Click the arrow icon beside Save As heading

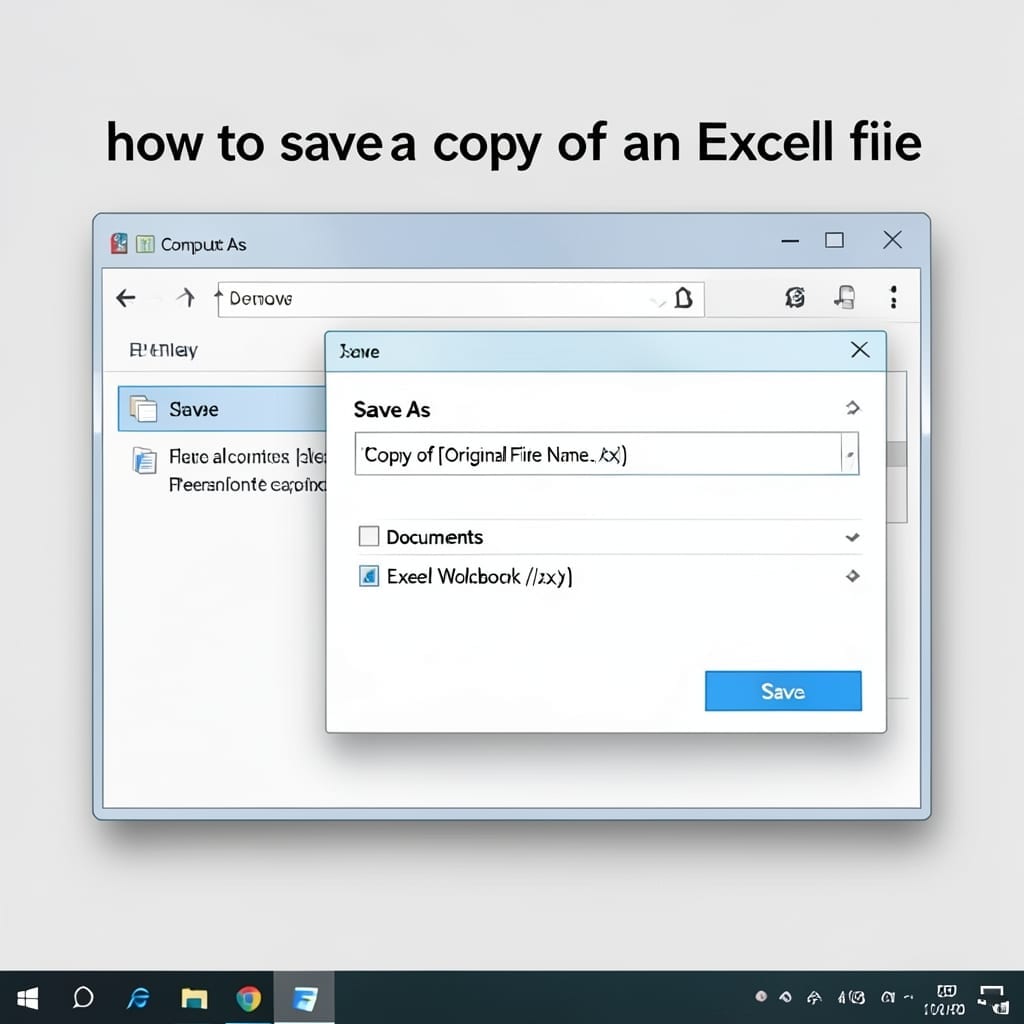(852, 408)
